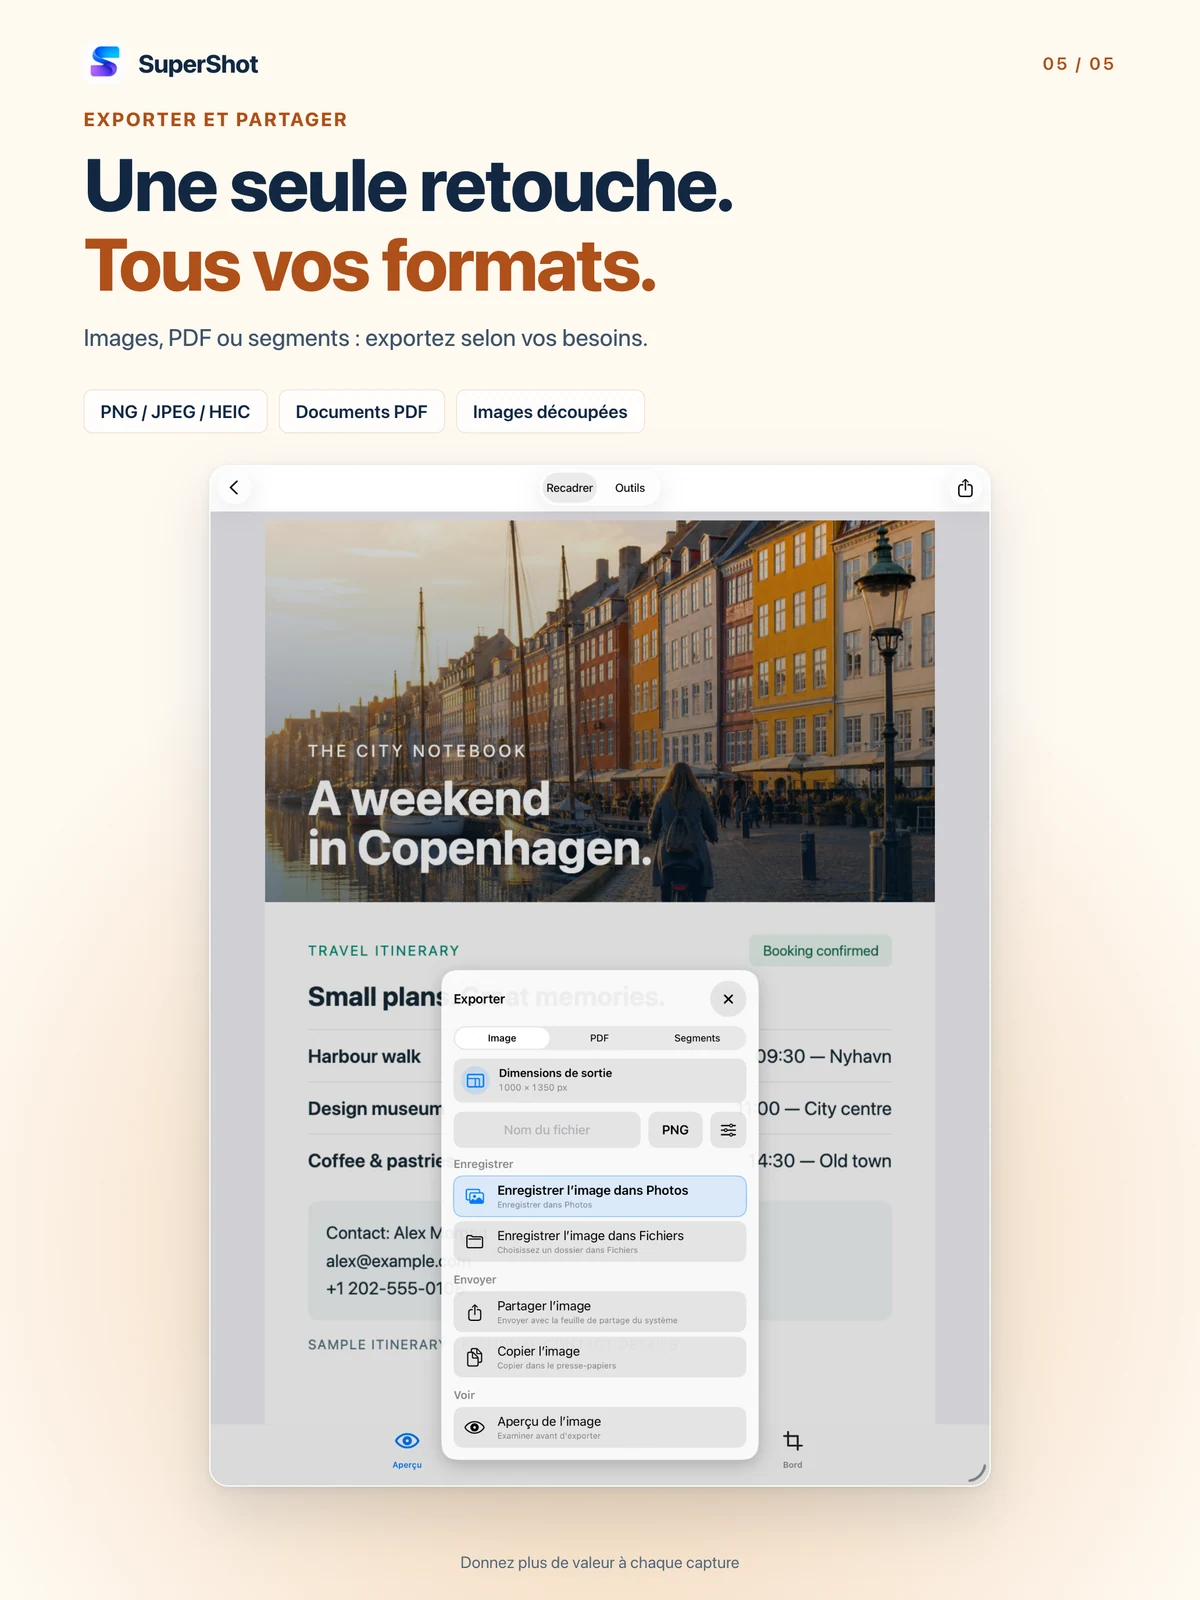This screenshot has height=1600, width=1200.
Task: Close the Exporter panel
Action: [x=728, y=999]
